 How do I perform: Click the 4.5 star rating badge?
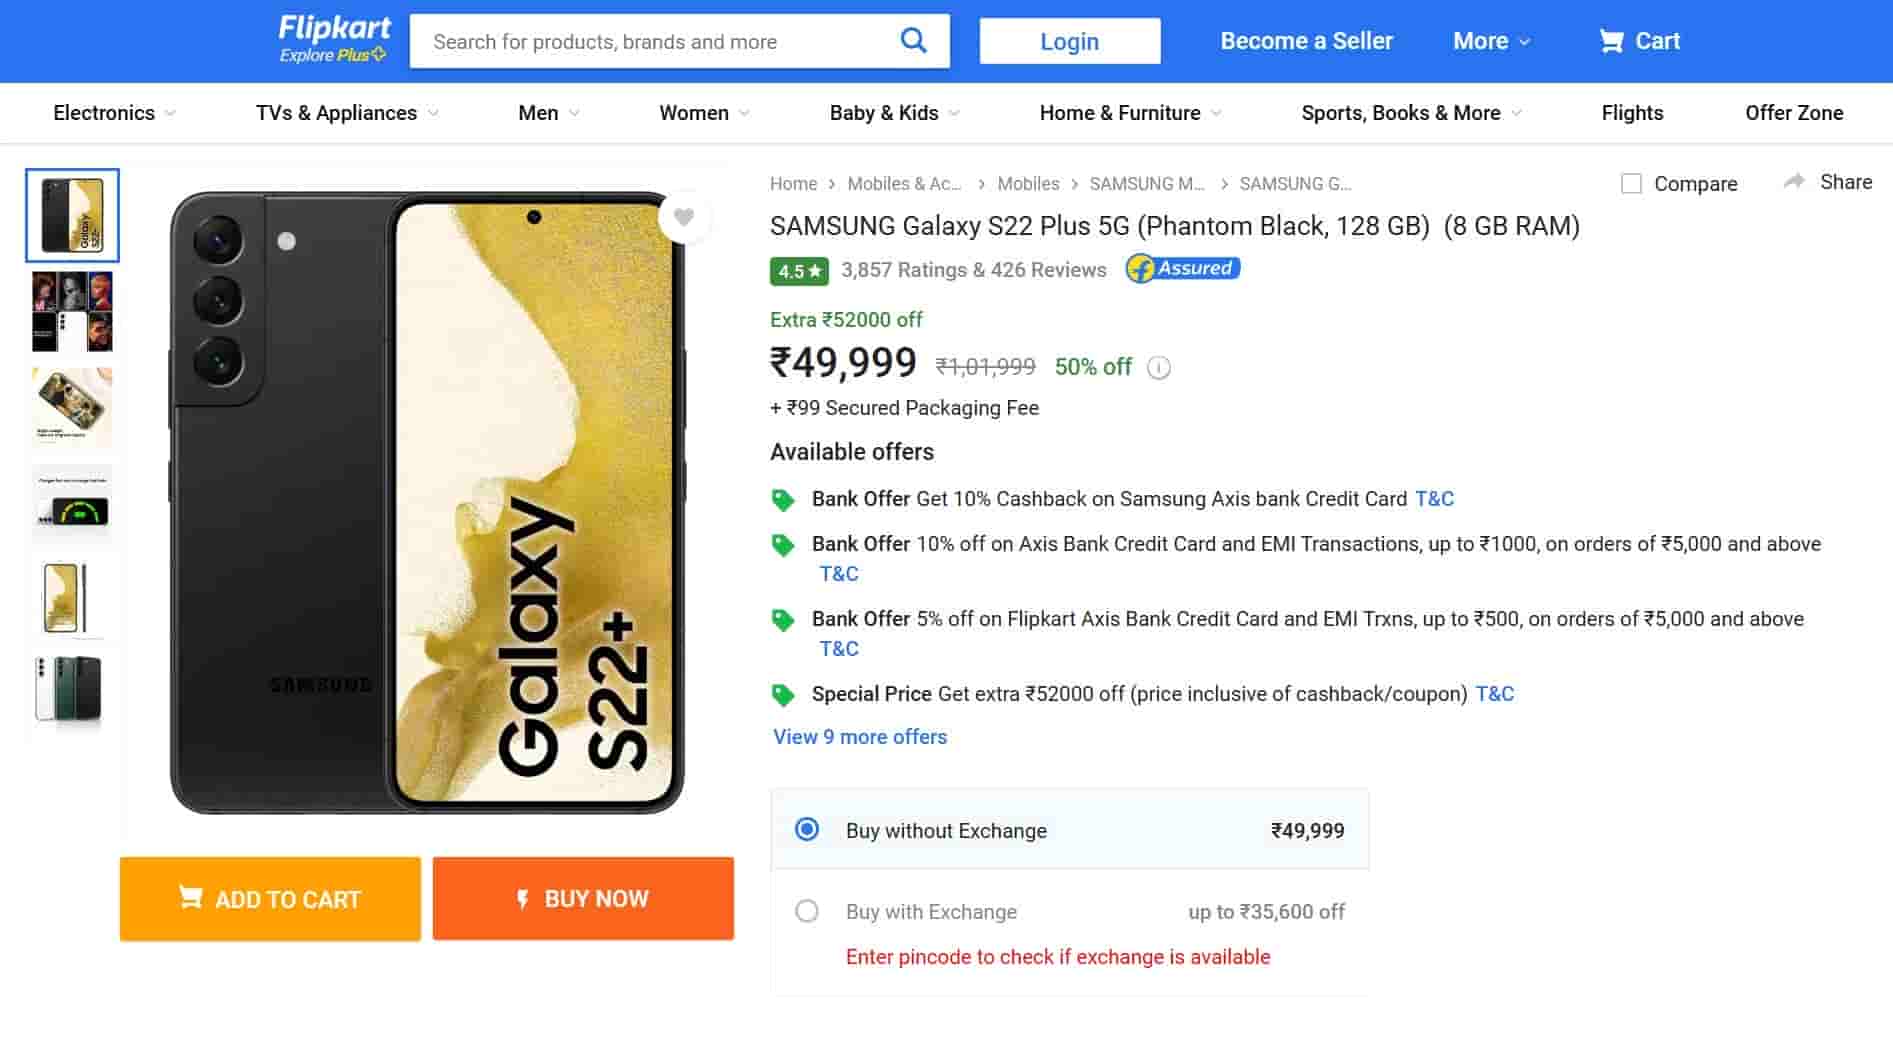coord(799,271)
